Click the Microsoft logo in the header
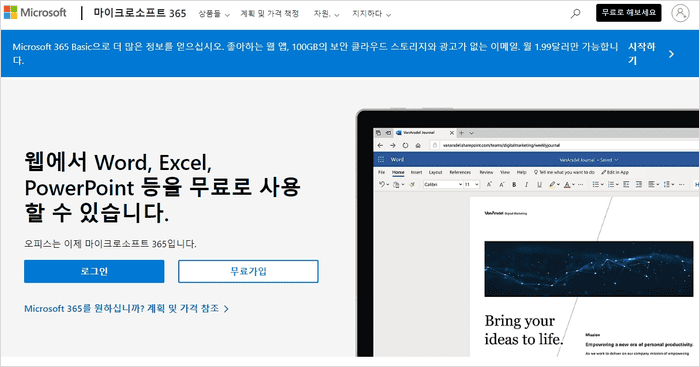 tap(35, 13)
